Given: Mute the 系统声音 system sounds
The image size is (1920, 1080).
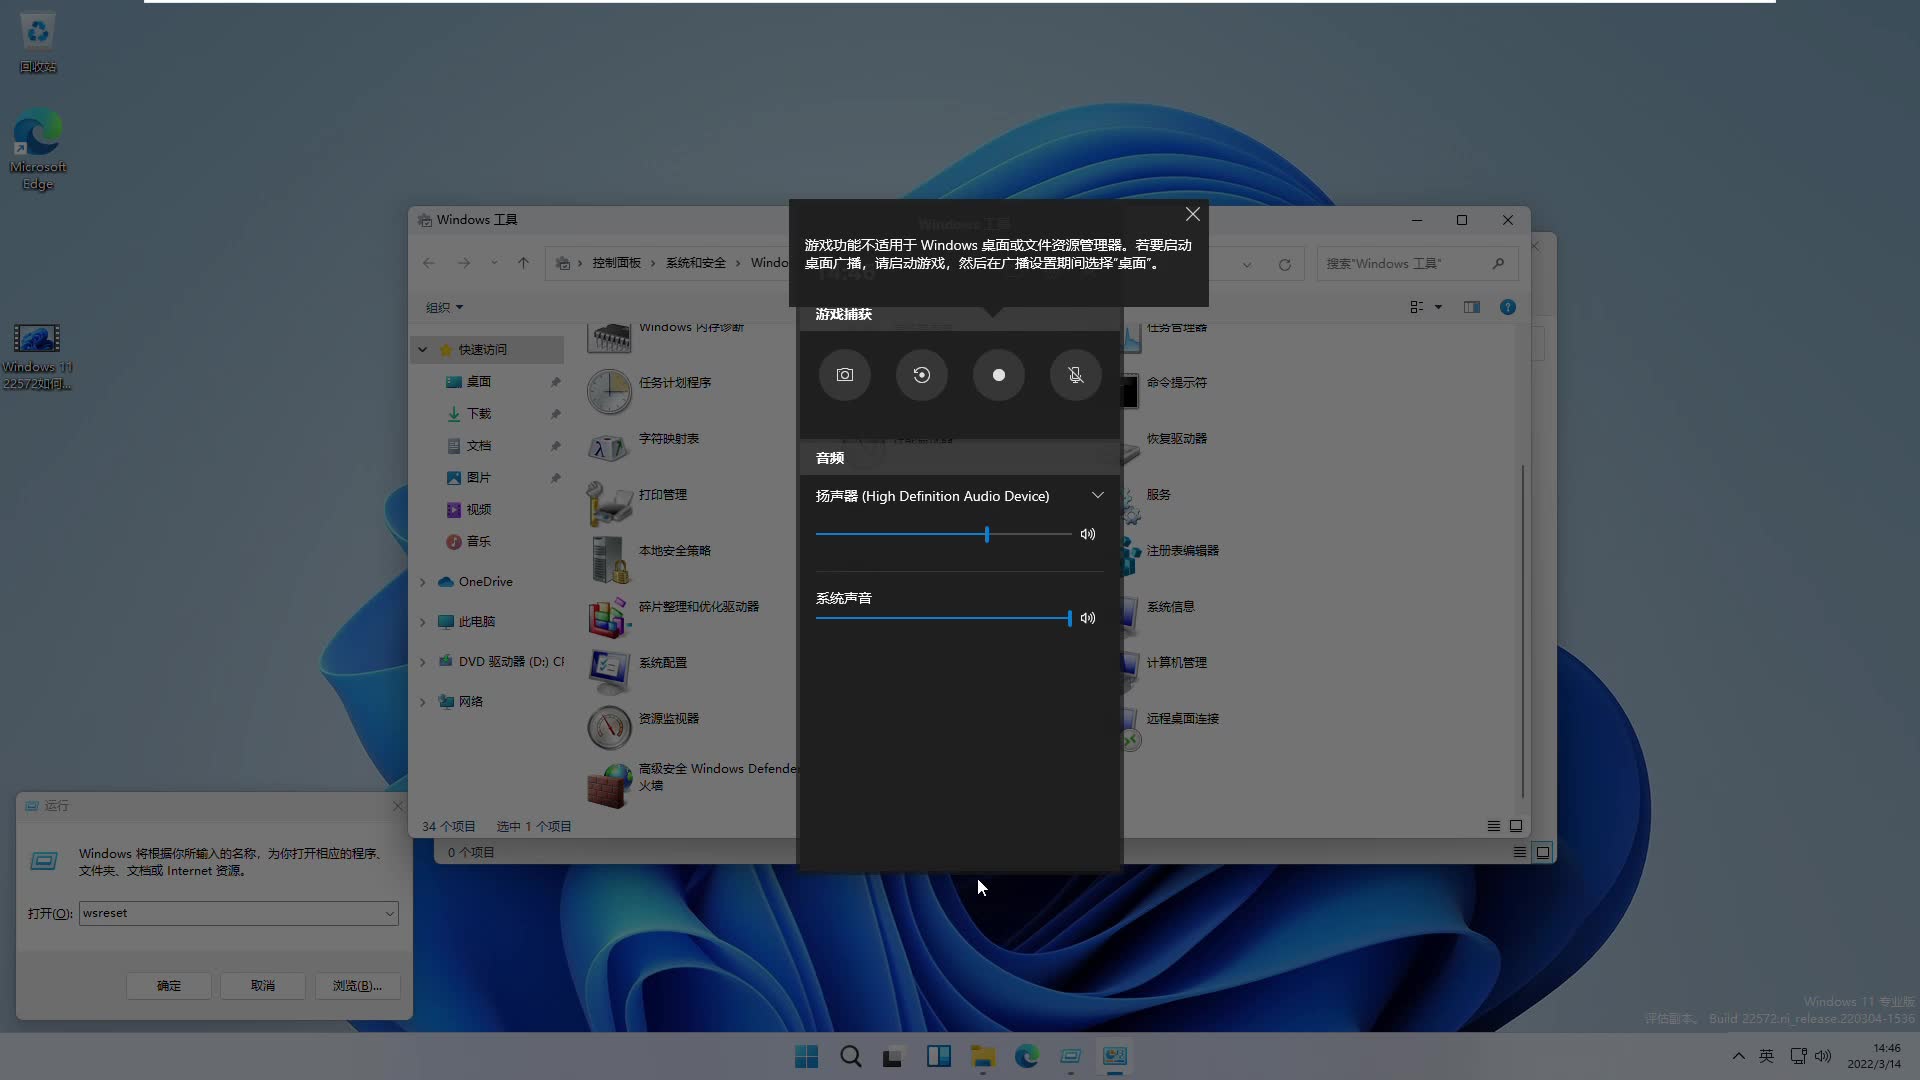Looking at the screenshot, I should 1088,618.
